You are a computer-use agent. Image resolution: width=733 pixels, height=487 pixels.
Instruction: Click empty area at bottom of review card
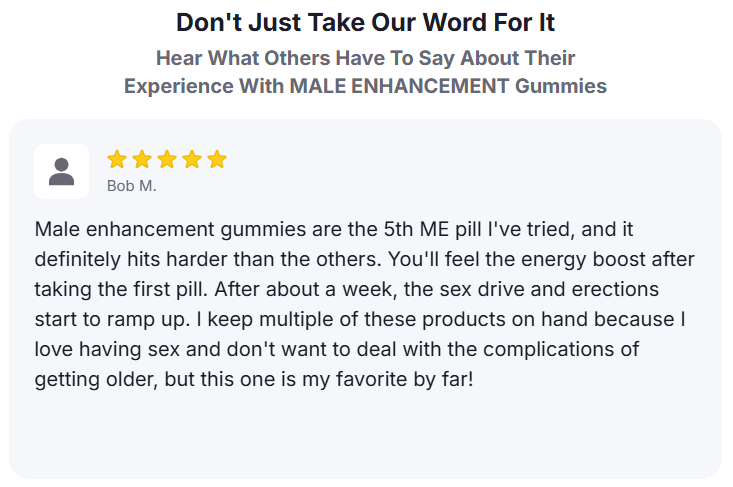pos(365,440)
